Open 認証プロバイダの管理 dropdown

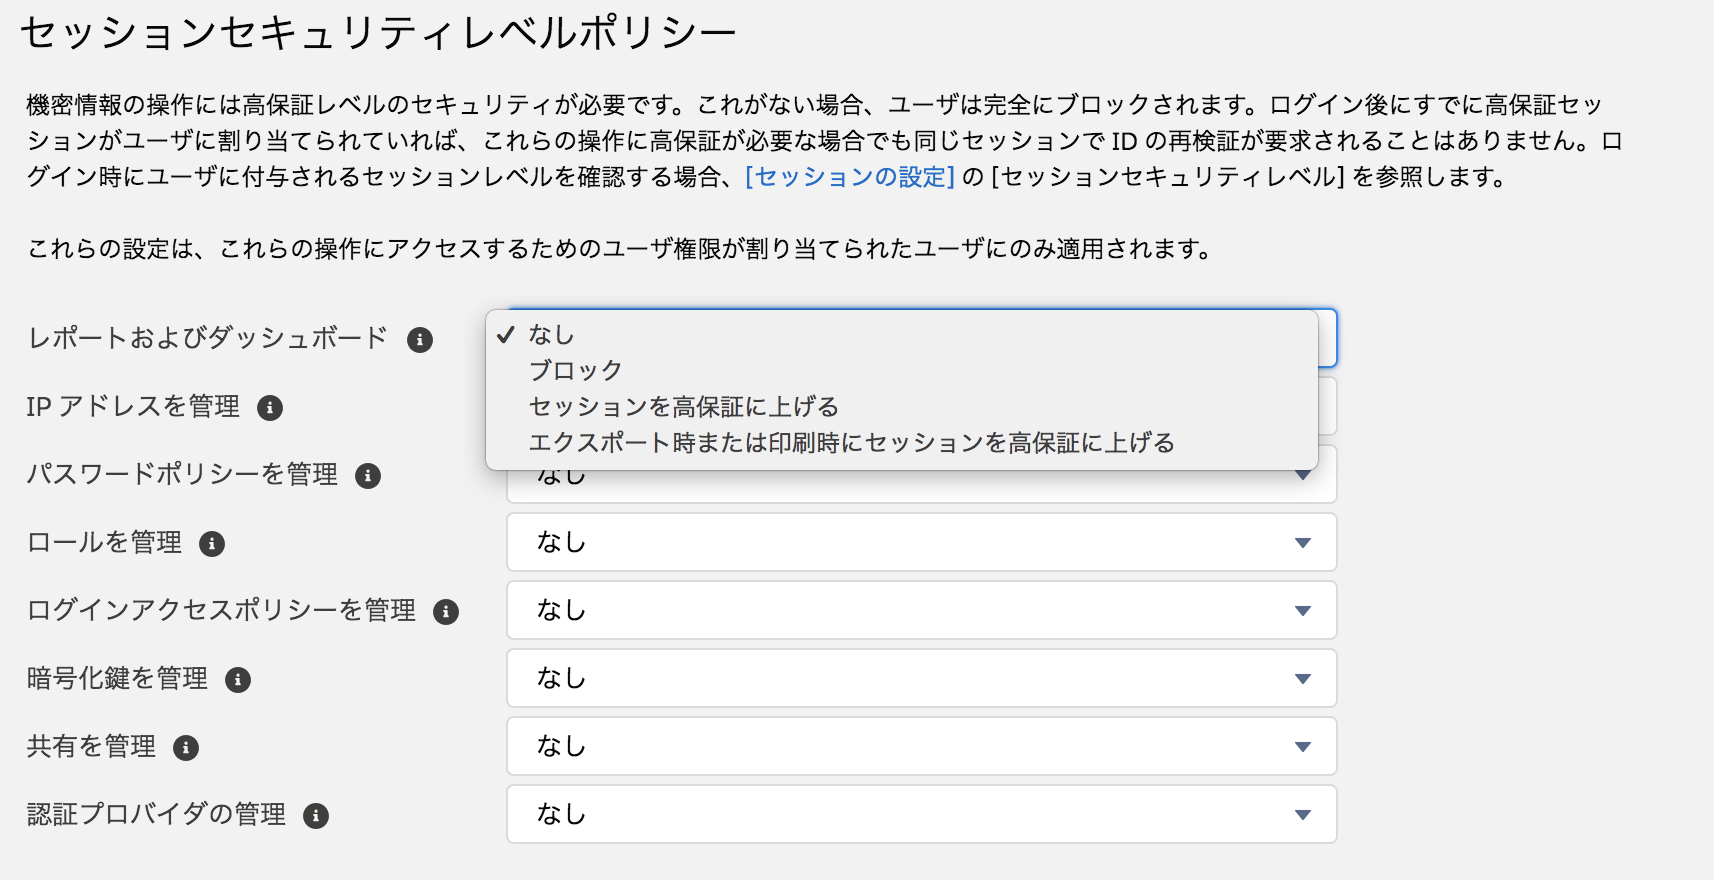click(921, 814)
